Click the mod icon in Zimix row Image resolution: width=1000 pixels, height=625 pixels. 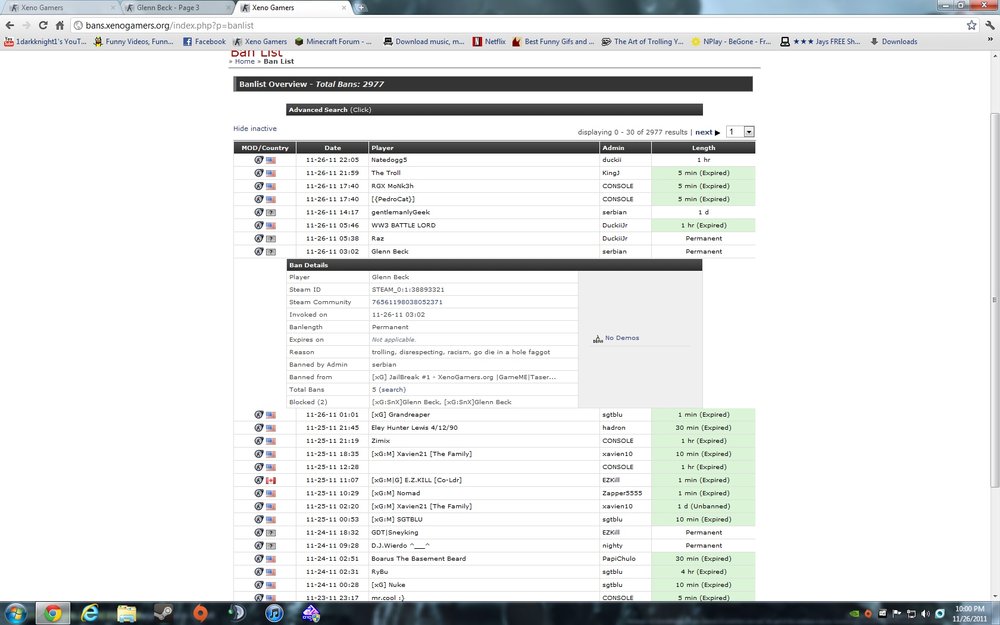259,441
